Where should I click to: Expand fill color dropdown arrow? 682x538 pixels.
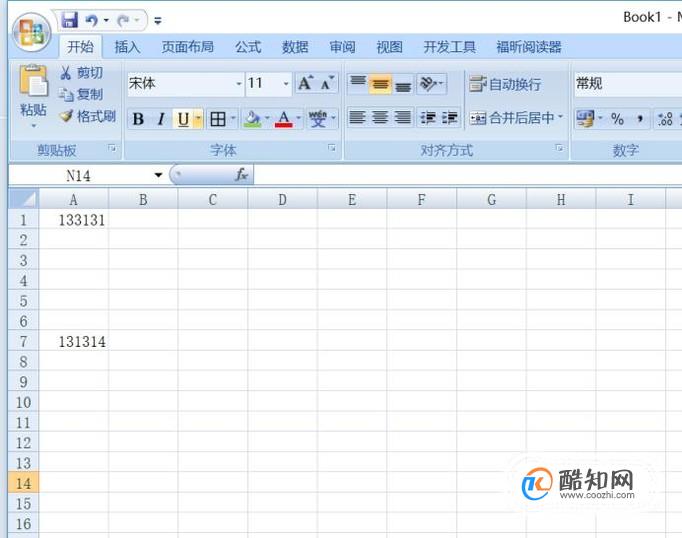267,118
